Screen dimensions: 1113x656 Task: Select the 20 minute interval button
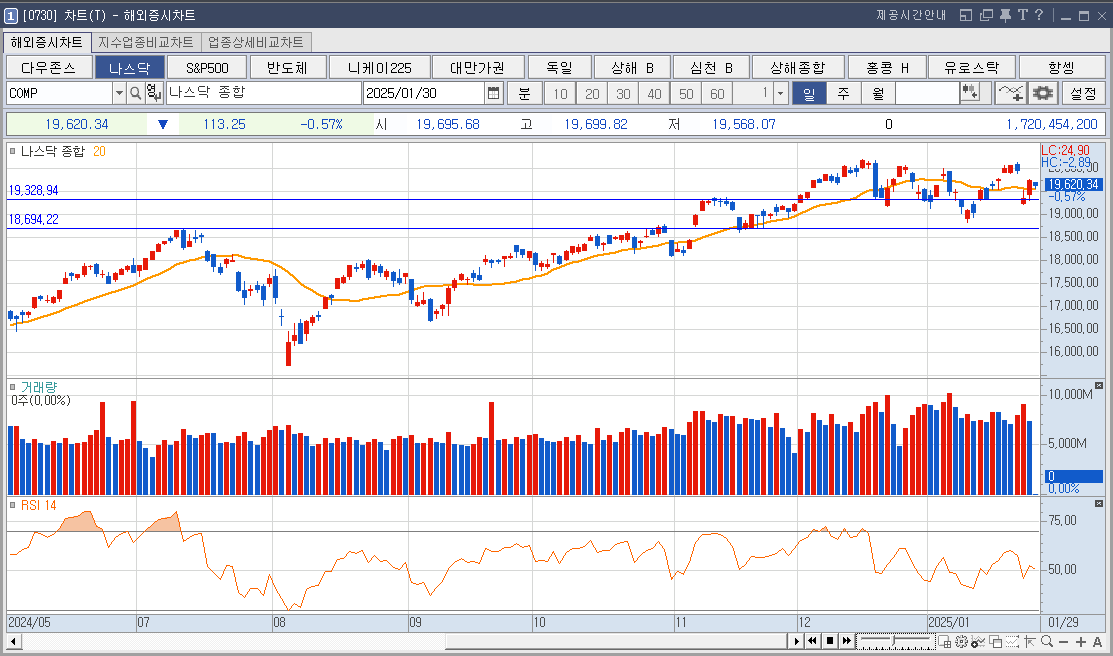(x=592, y=93)
